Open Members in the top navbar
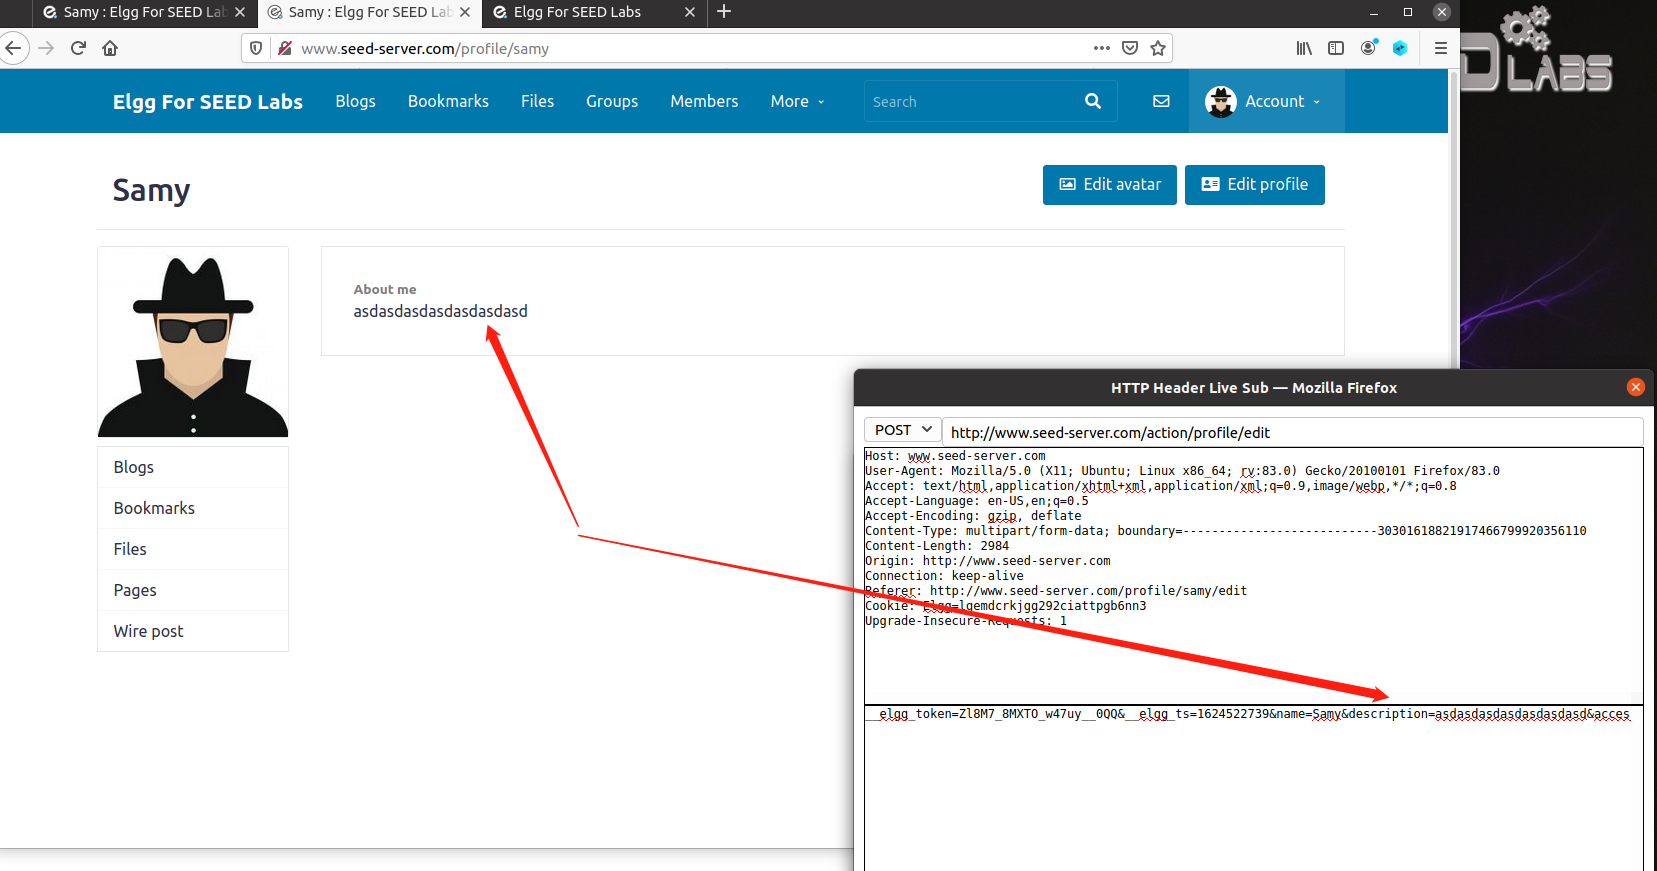The height and width of the screenshot is (871, 1657). coord(704,101)
